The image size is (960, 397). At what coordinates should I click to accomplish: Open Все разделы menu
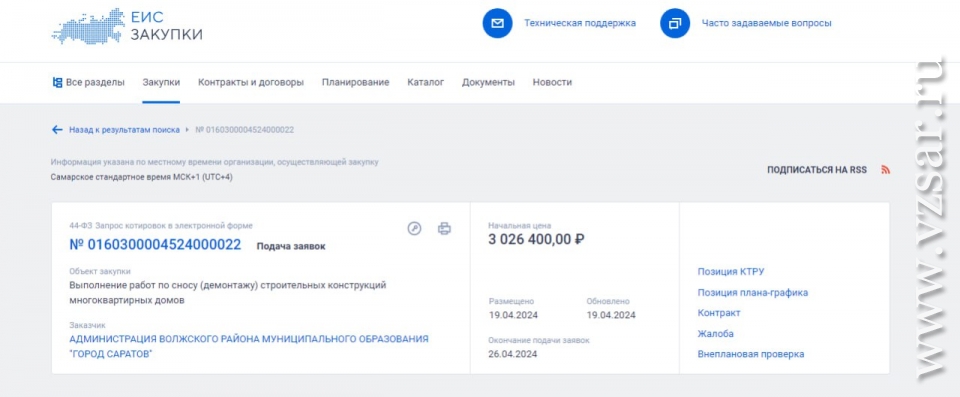[x=95, y=82]
